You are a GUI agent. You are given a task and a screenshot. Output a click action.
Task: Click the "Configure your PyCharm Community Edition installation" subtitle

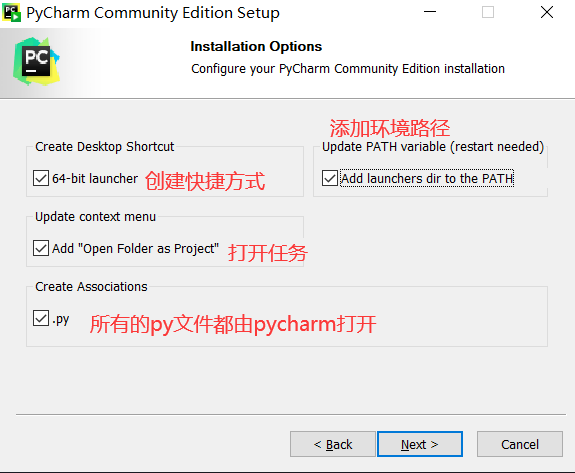(x=348, y=69)
